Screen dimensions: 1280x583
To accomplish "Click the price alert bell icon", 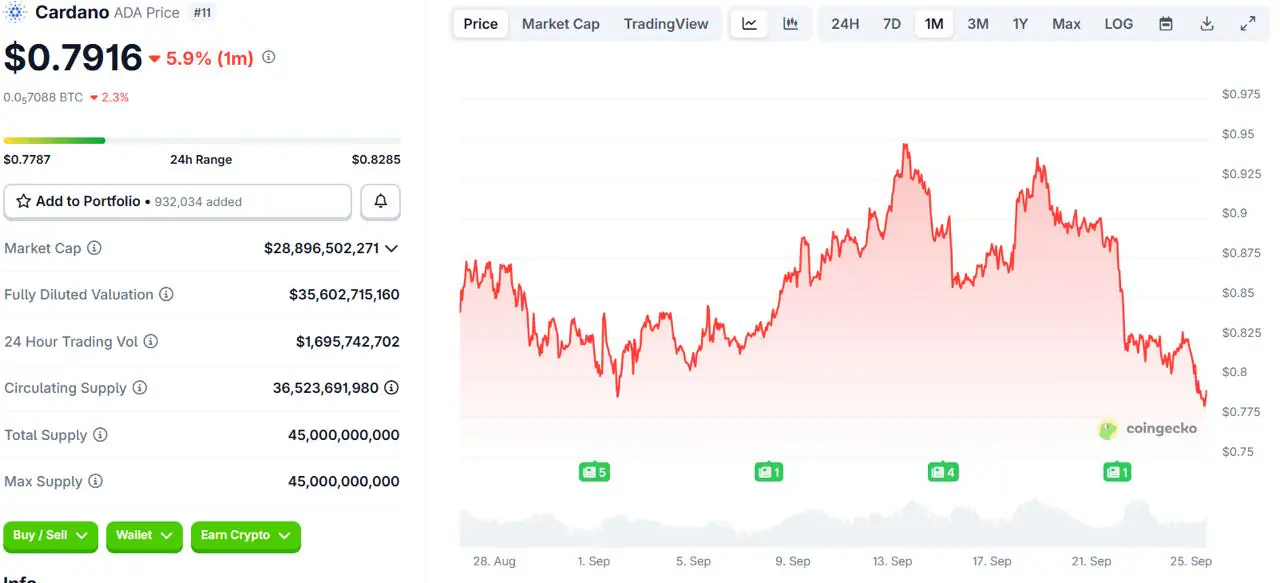I will (x=381, y=201).
